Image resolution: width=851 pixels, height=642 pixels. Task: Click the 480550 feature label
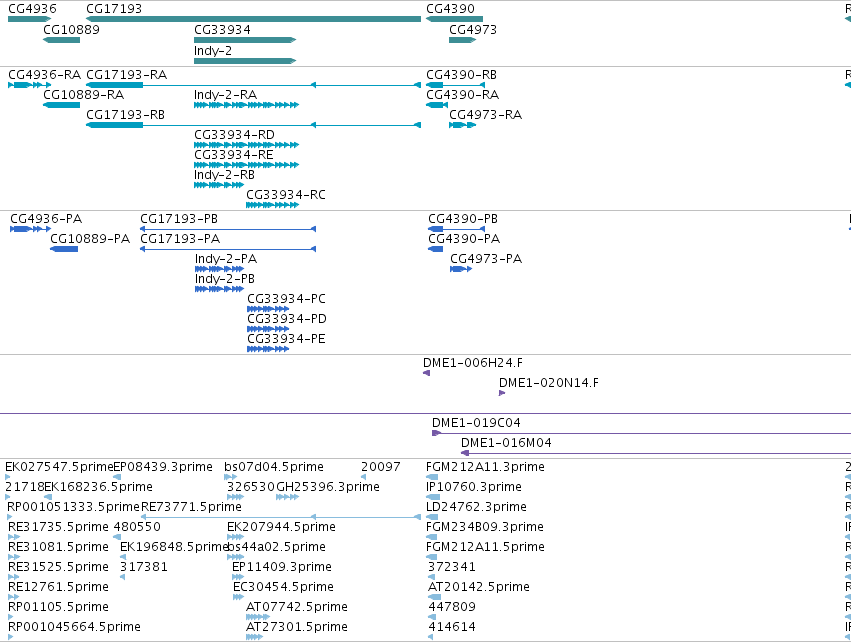[137, 527]
